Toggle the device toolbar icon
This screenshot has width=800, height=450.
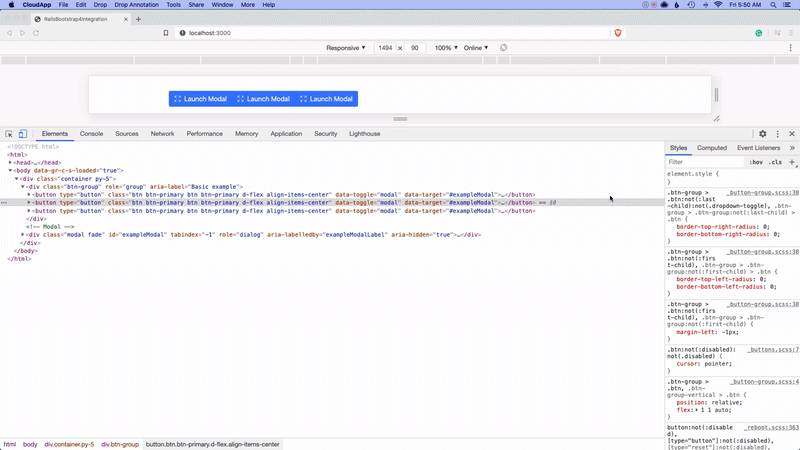pos(22,134)
